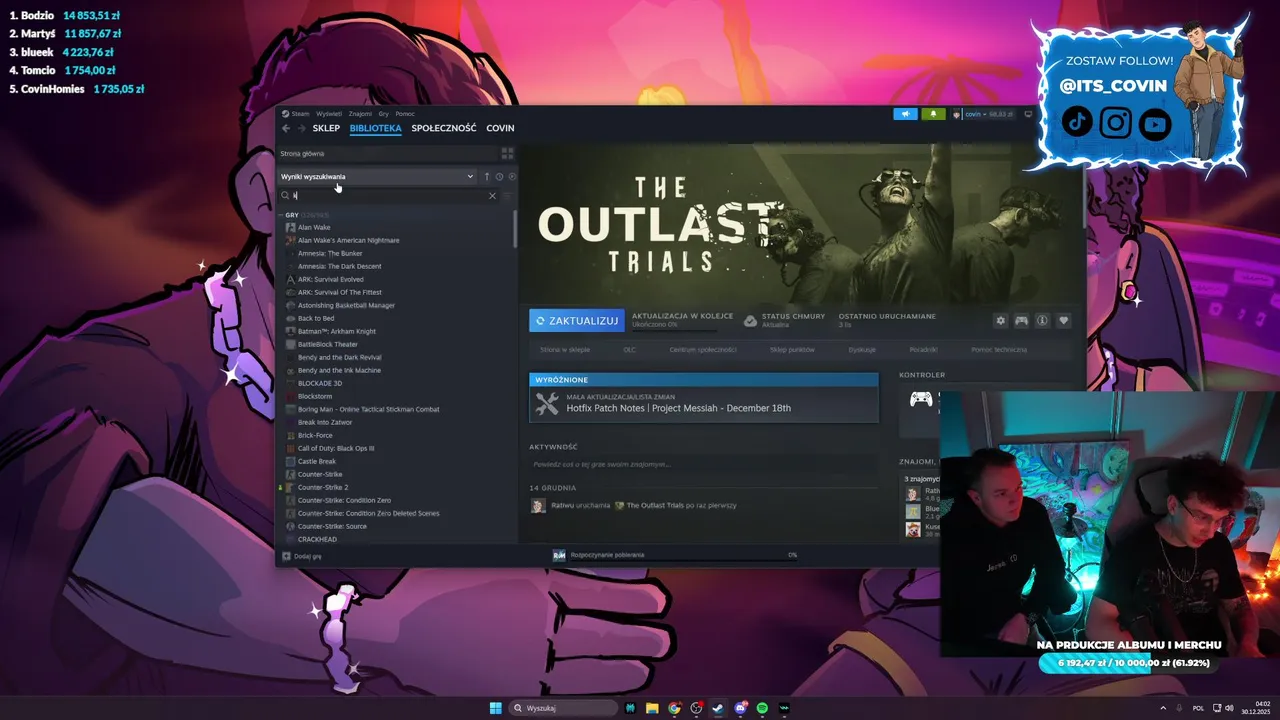This screenshot has width=1280, height=720.
Task: Open the Poradniki link
Action: pos(923,350)
